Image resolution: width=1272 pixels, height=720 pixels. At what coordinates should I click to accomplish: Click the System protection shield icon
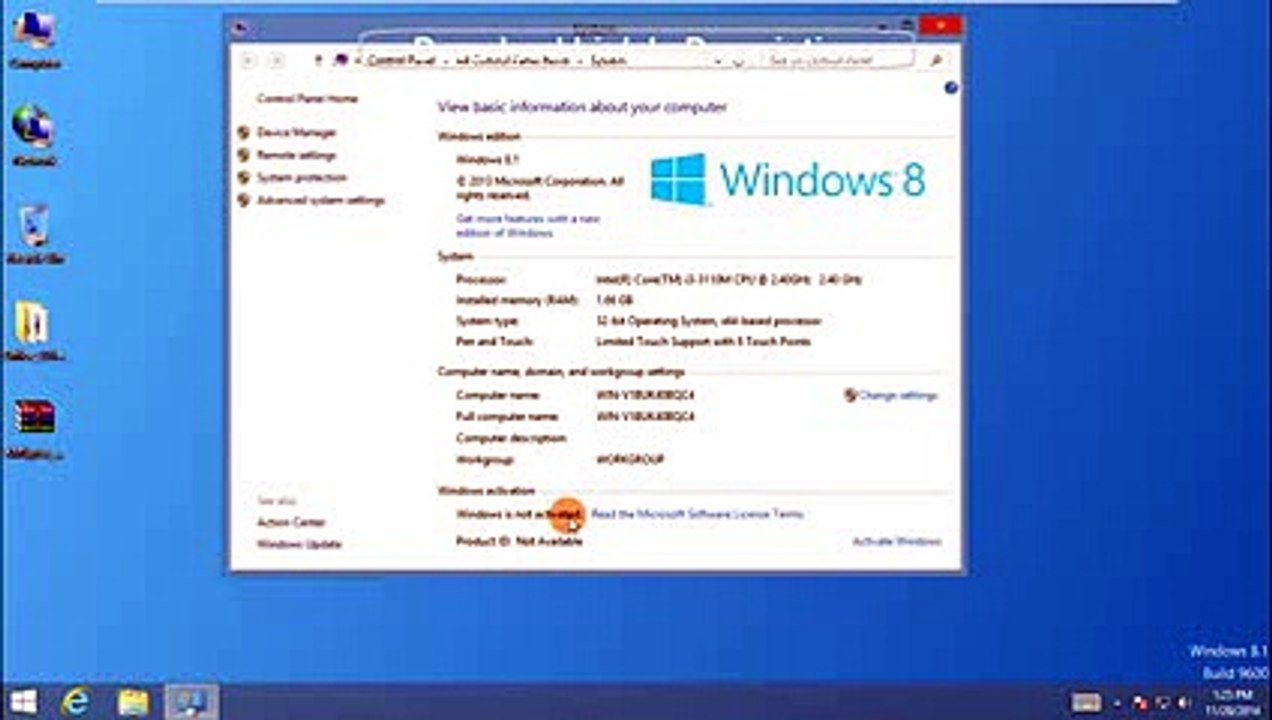pyautogui.click(x=243, y=177)
